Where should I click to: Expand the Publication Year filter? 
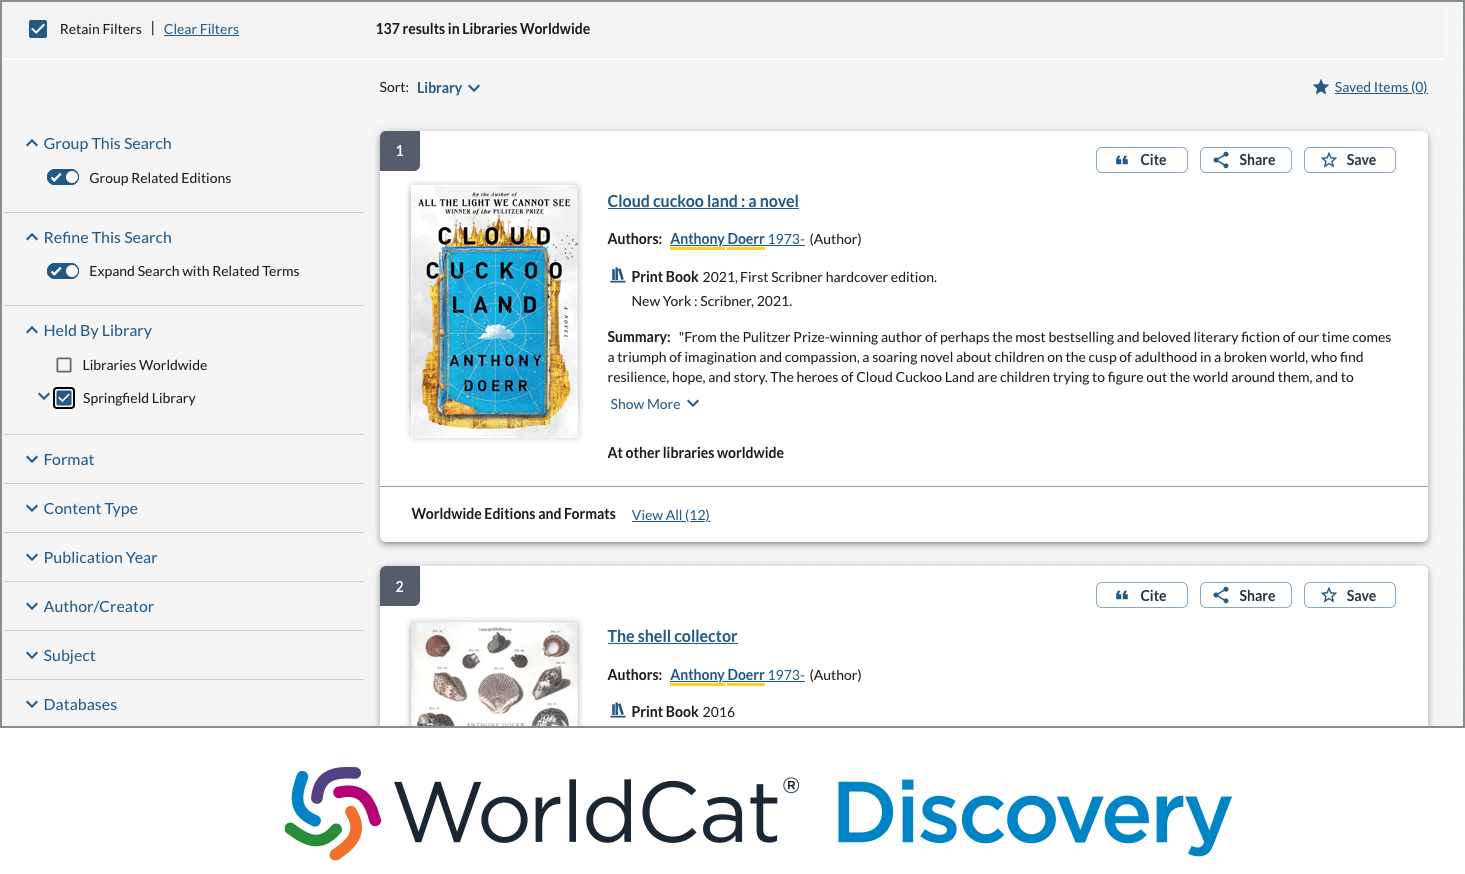click(100, 557)
